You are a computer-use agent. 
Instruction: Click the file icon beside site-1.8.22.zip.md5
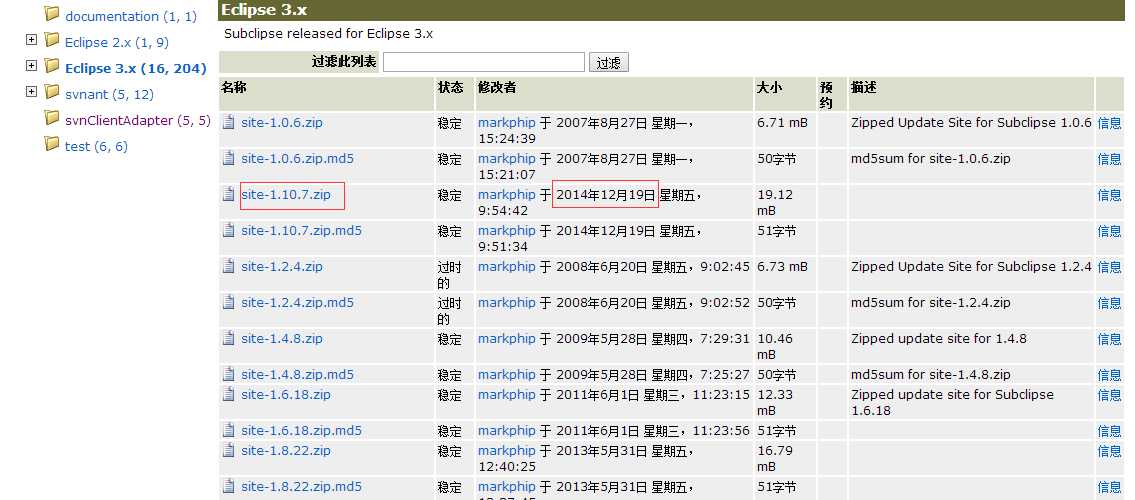229,486
